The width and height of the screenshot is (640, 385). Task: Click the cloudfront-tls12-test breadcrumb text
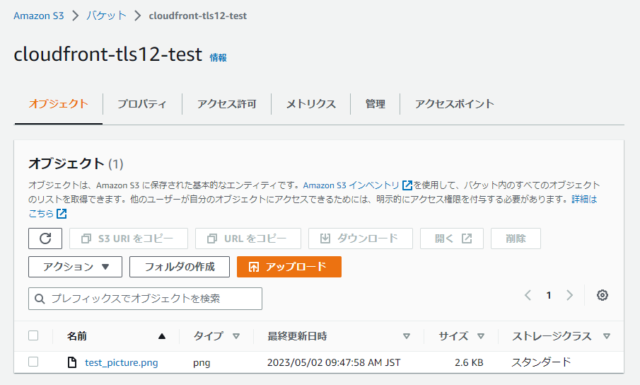tap(198, 16)
